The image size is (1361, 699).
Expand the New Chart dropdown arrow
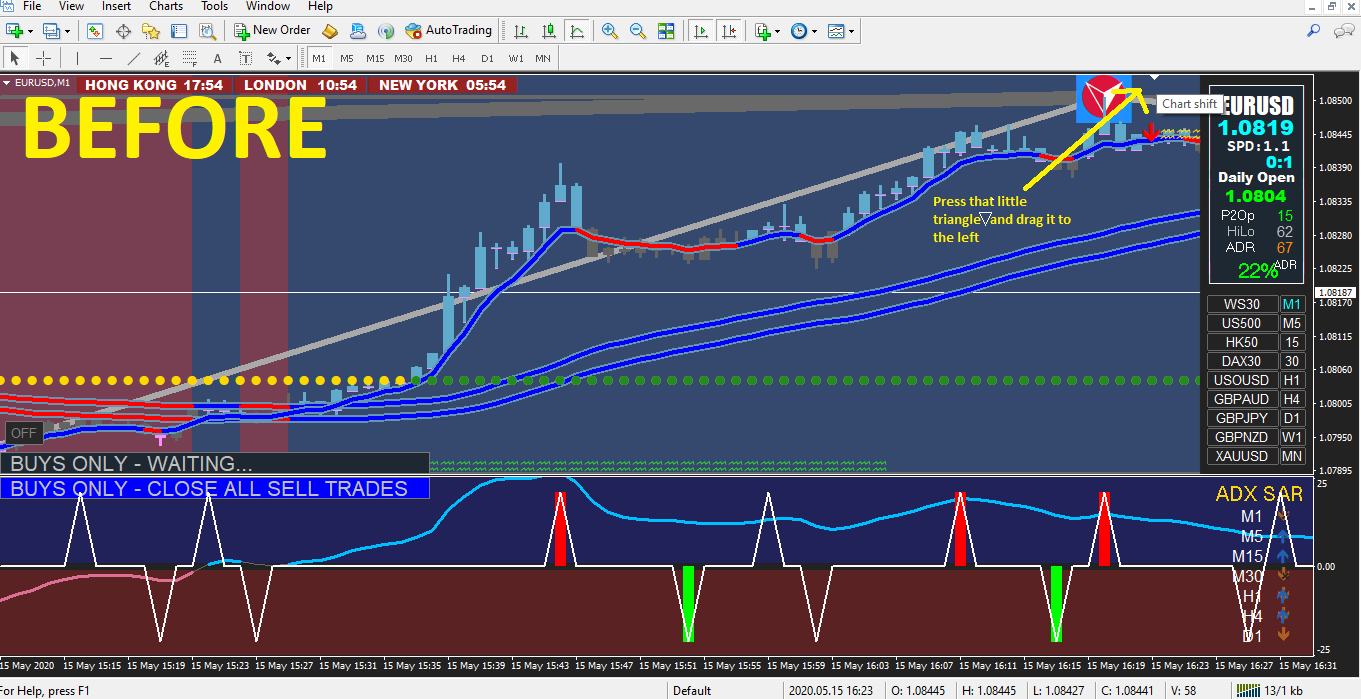click(30, 31)
